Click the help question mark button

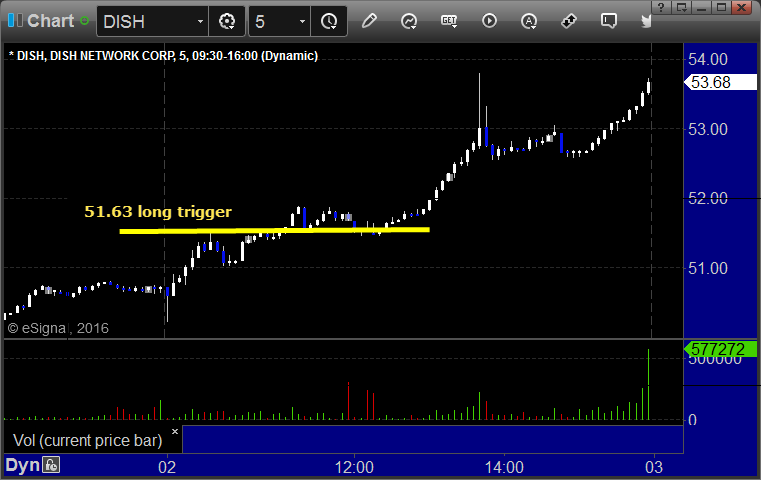tap(662, 7)
